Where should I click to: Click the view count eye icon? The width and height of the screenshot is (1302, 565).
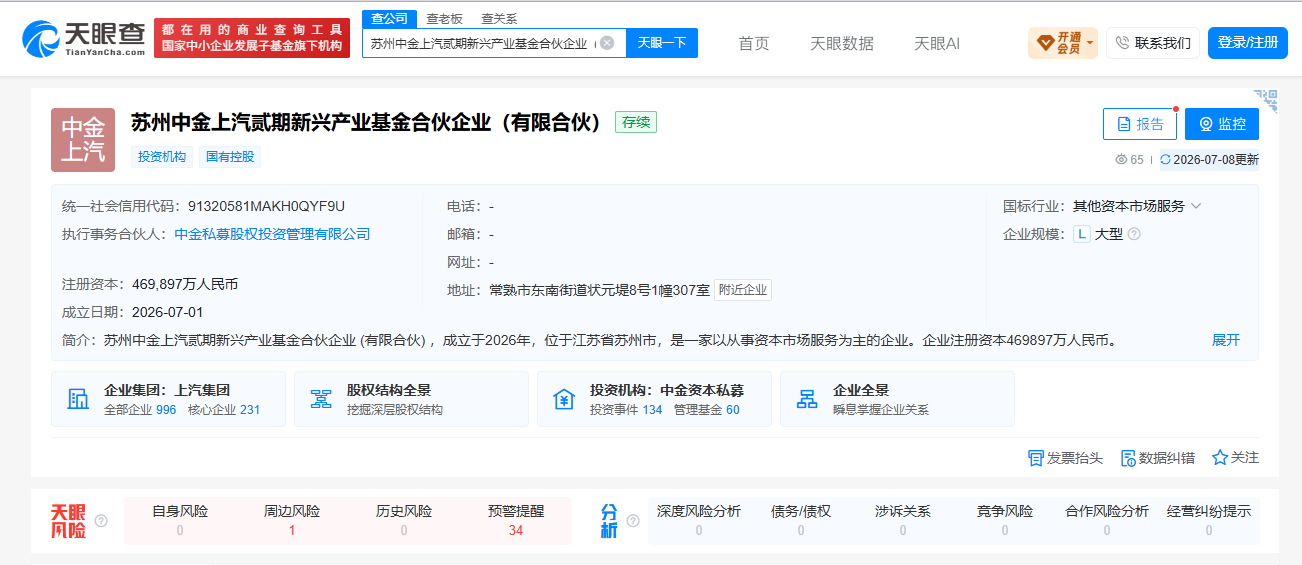(1121, 160)
